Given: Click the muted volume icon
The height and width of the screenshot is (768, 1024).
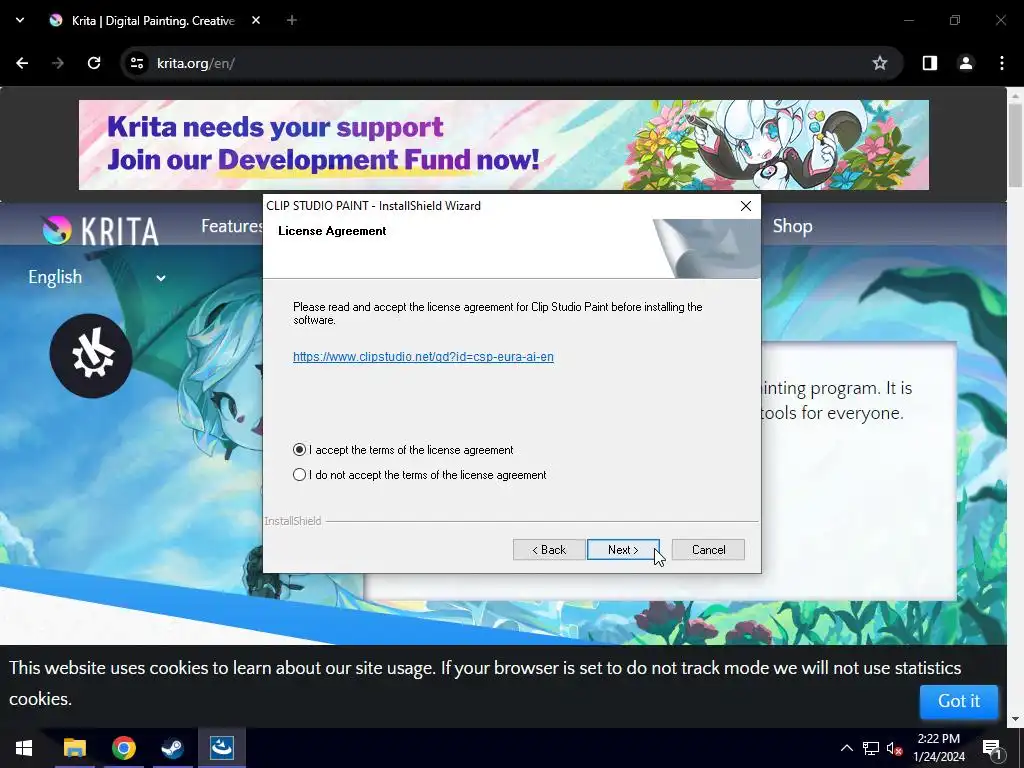Looking at the screenshot, I should 894,748.
